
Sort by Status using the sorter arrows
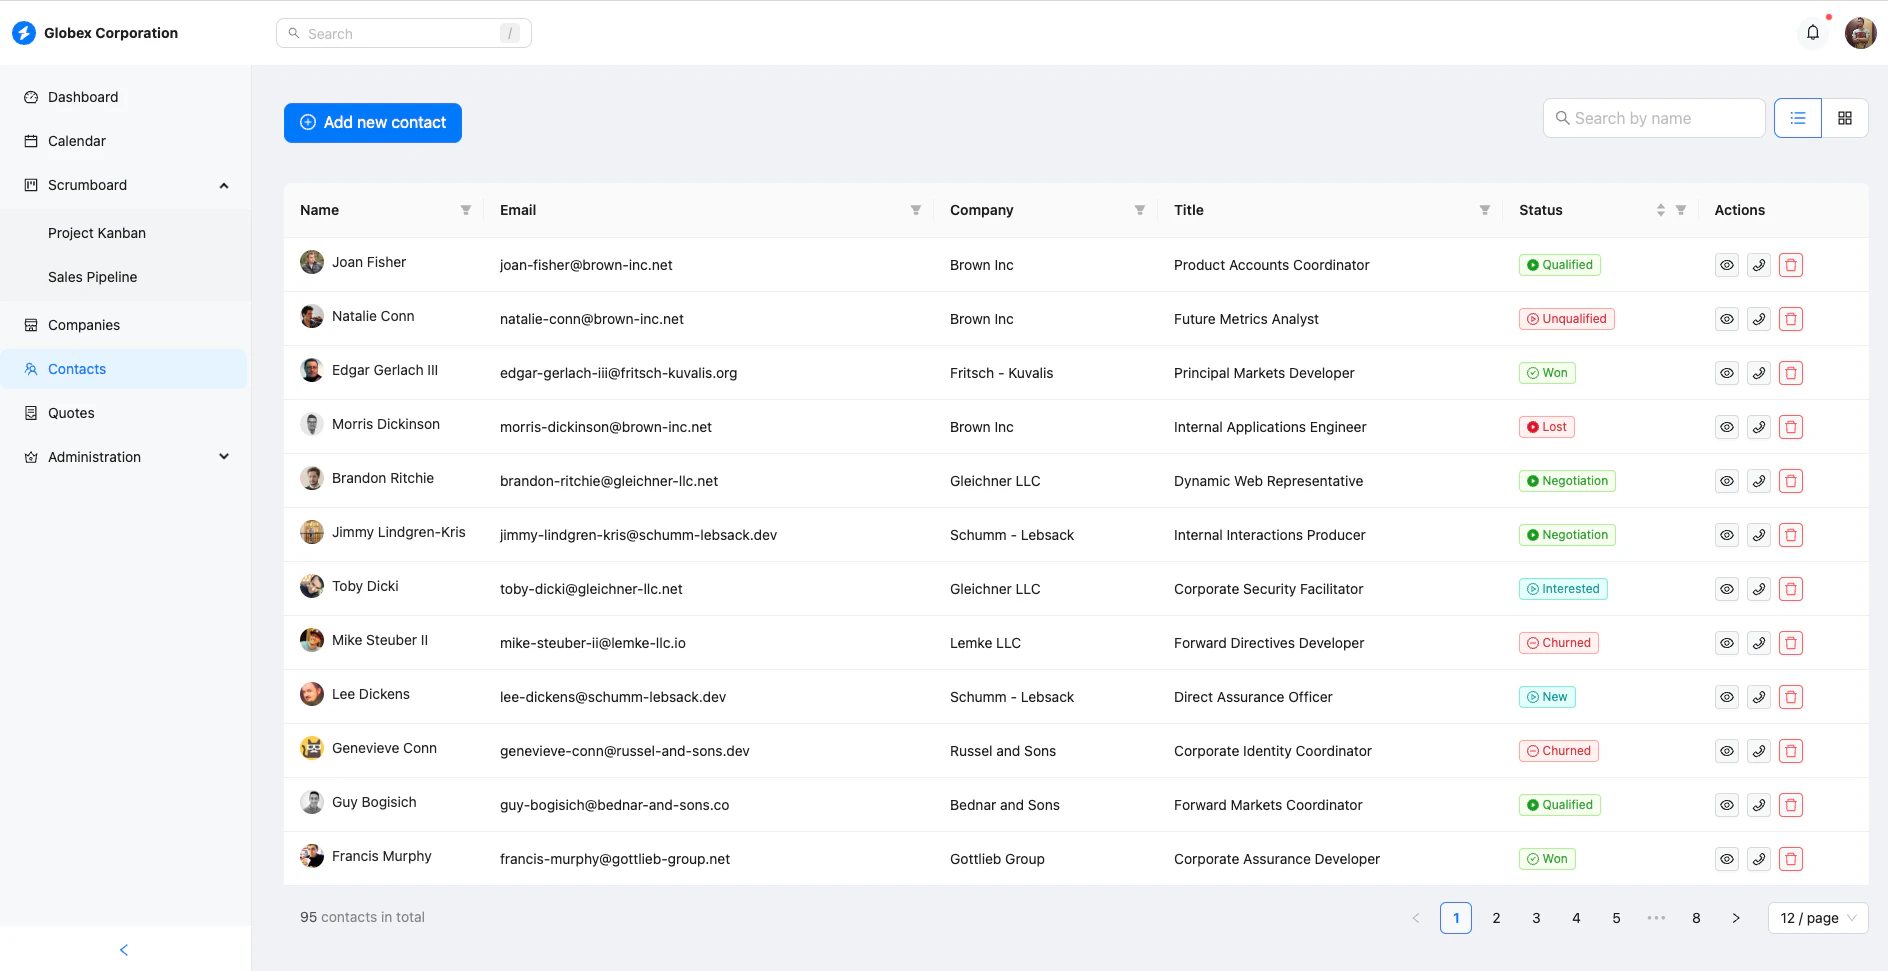click(x=1661, y=210)
